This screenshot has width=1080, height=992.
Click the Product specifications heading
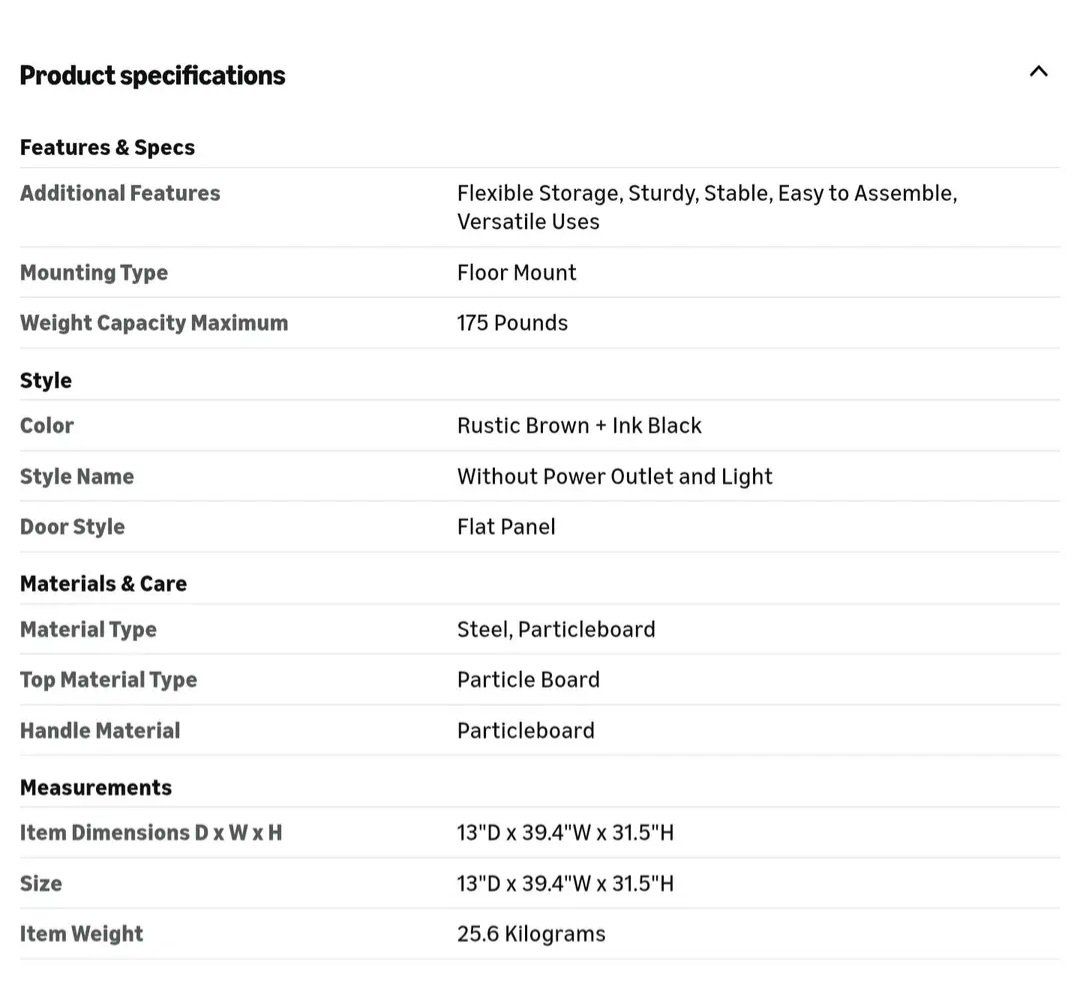152,76
